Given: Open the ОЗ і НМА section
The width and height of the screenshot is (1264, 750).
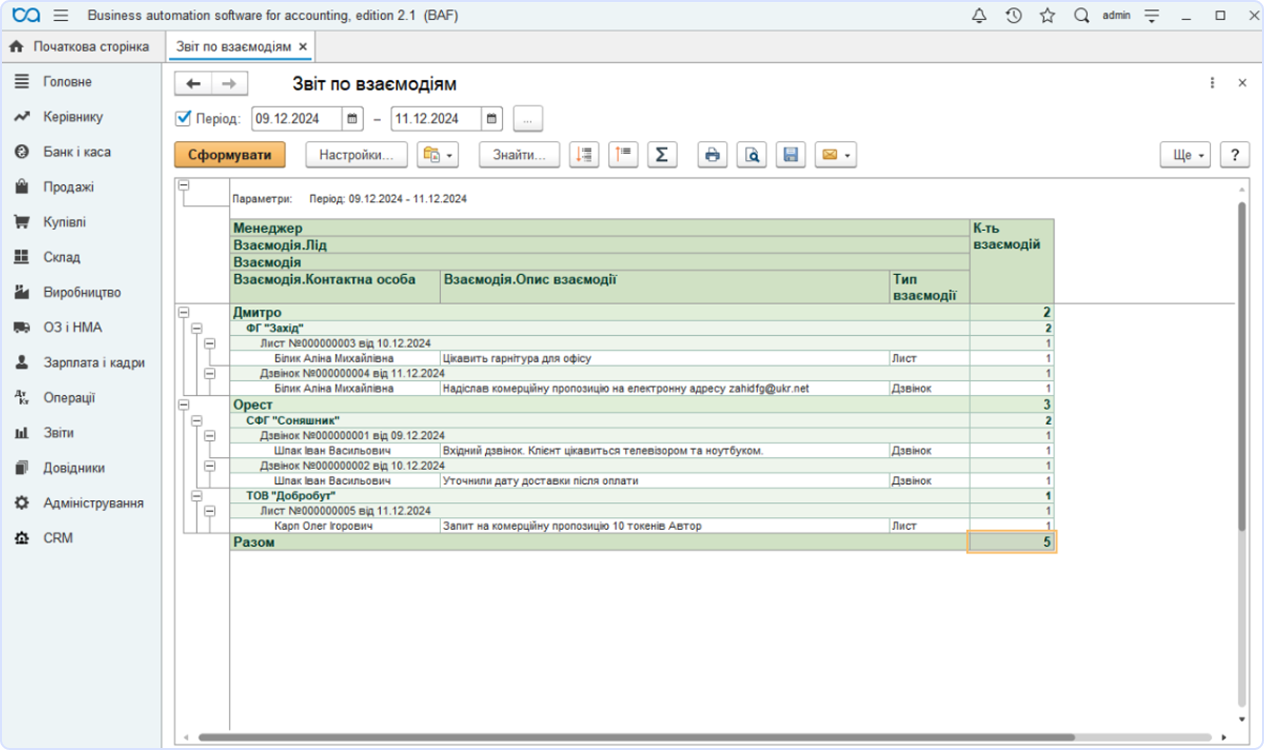Looking at the screenshot, I should tap(72, 328).
